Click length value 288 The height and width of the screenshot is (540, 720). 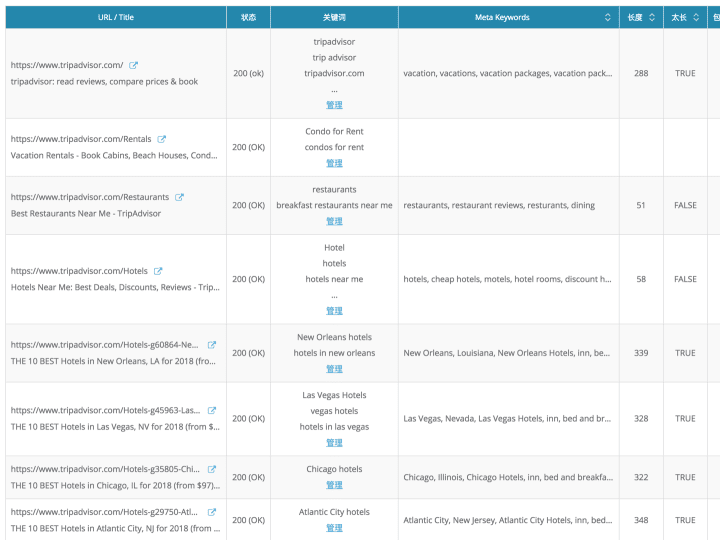(x=641, y=73)
